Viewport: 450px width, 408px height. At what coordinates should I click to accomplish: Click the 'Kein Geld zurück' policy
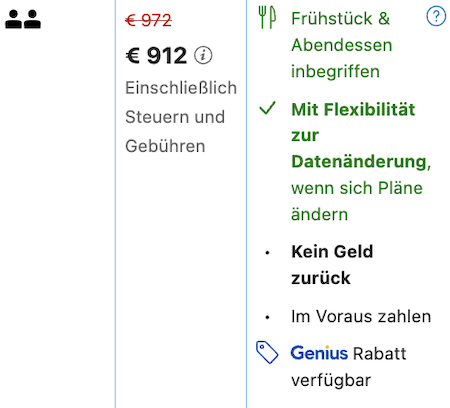332,265
